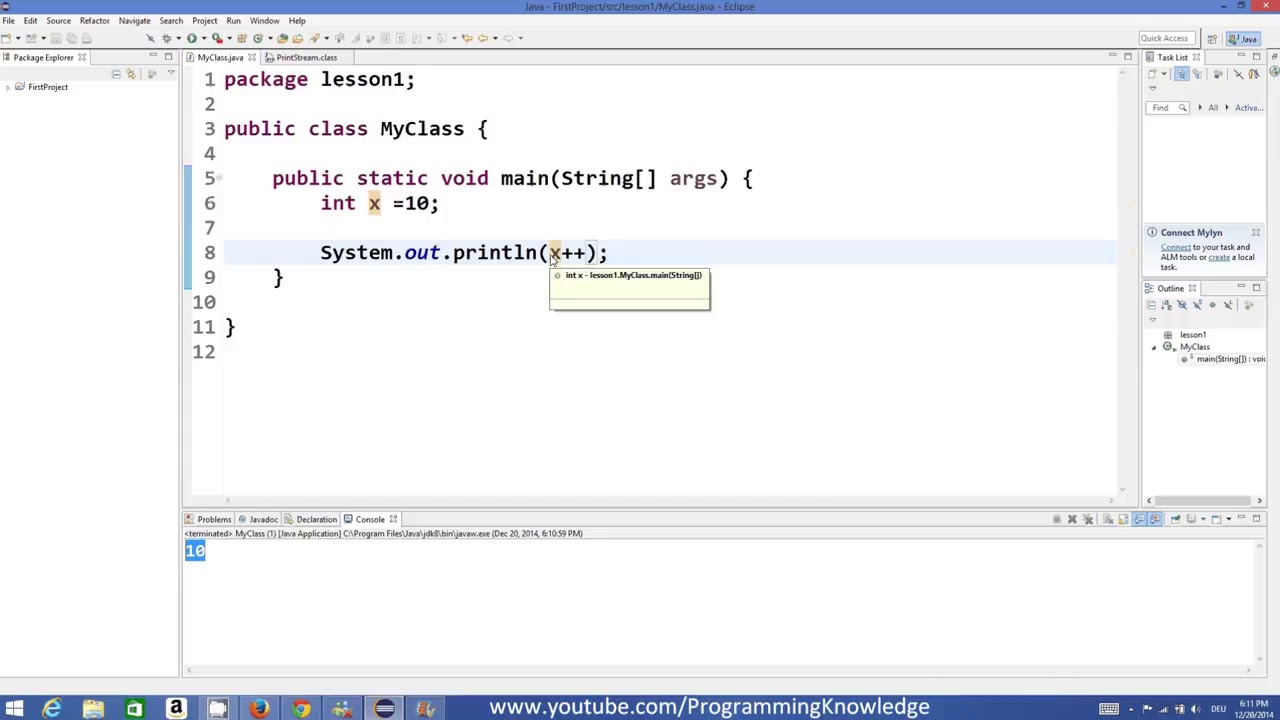Click the Debug bug toolbar icon
Viewport: 1280px width, 720px height.
(167, 38)
